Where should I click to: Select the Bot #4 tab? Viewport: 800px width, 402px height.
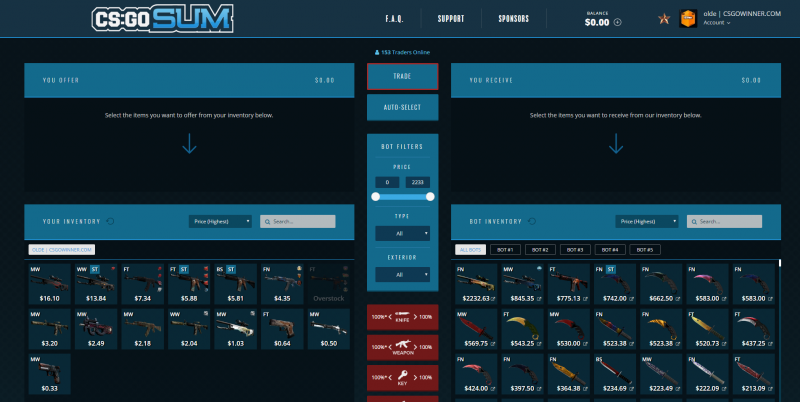coord(610,250)
